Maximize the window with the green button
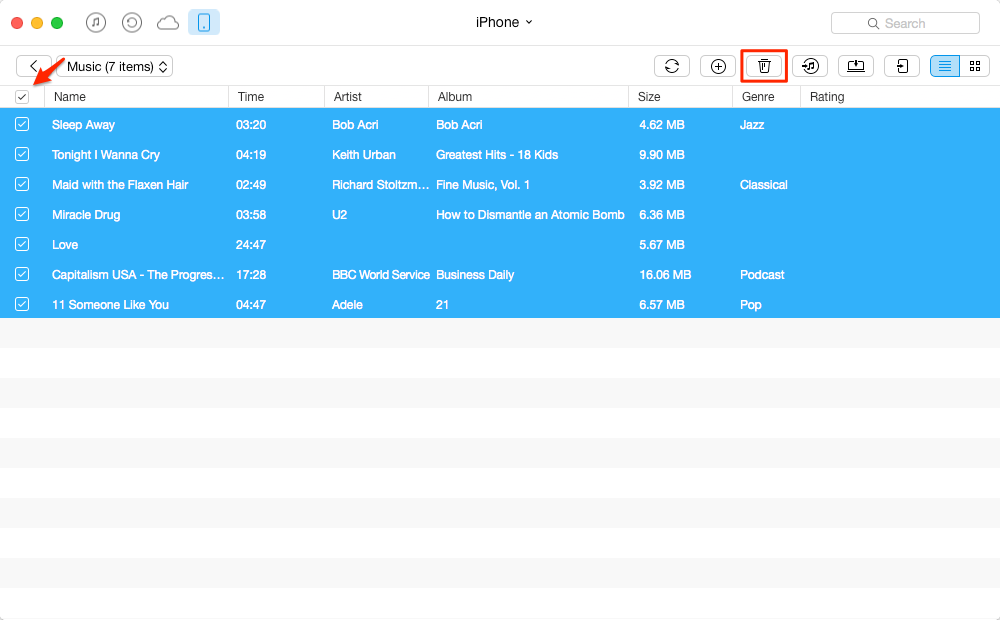Image resolution: width=1000 pixels, height=620 pixels. pyautogui.click(x=57, y=23)
